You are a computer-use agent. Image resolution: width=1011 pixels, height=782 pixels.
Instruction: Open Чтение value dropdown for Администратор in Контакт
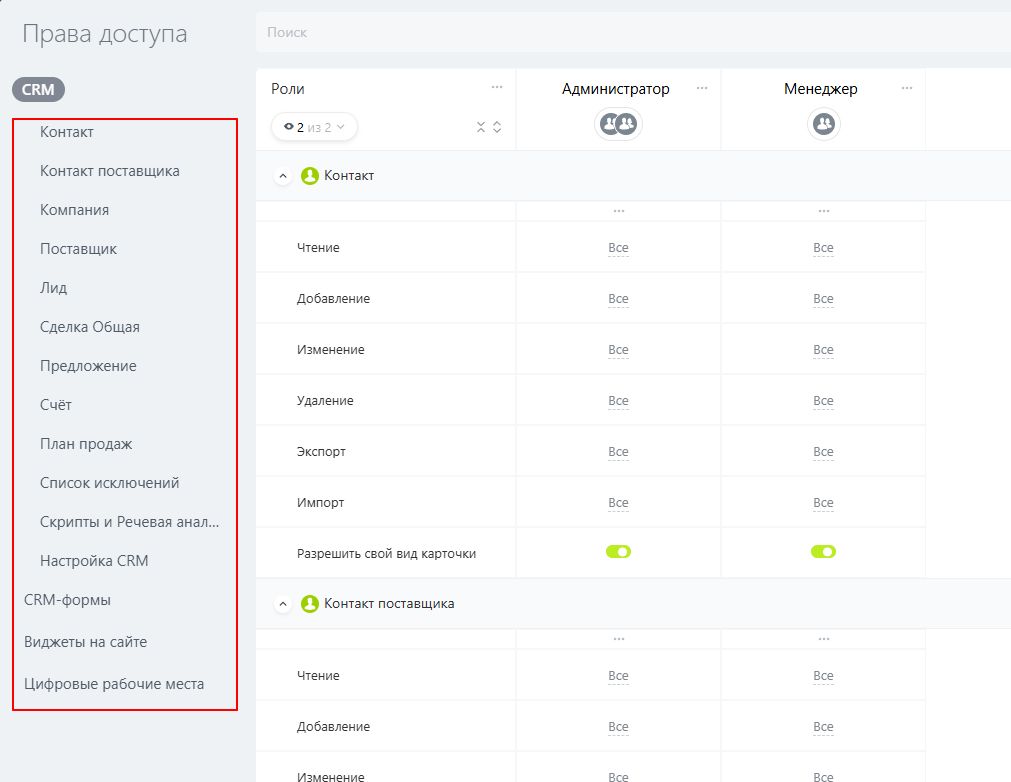pyautogui.click(x=618, y=248)
